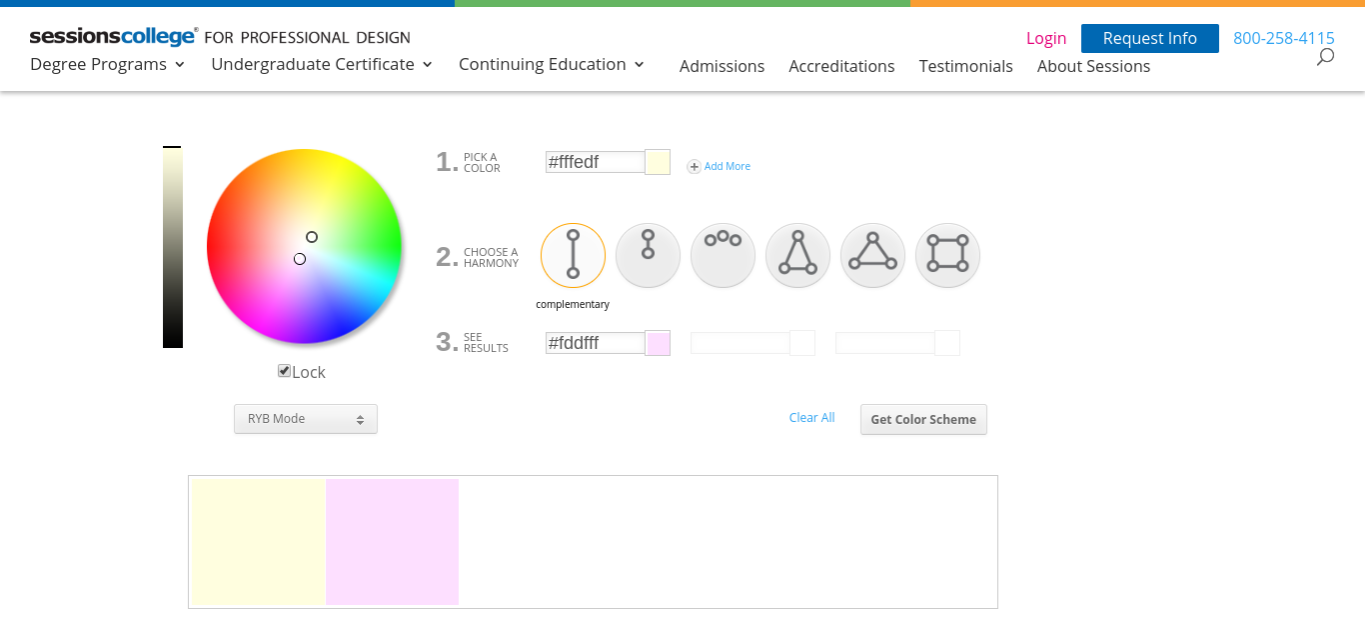The image size is (1365, 625).
Task: Expand the Undergraduate Certificate menu
Action: pos(322,65)
